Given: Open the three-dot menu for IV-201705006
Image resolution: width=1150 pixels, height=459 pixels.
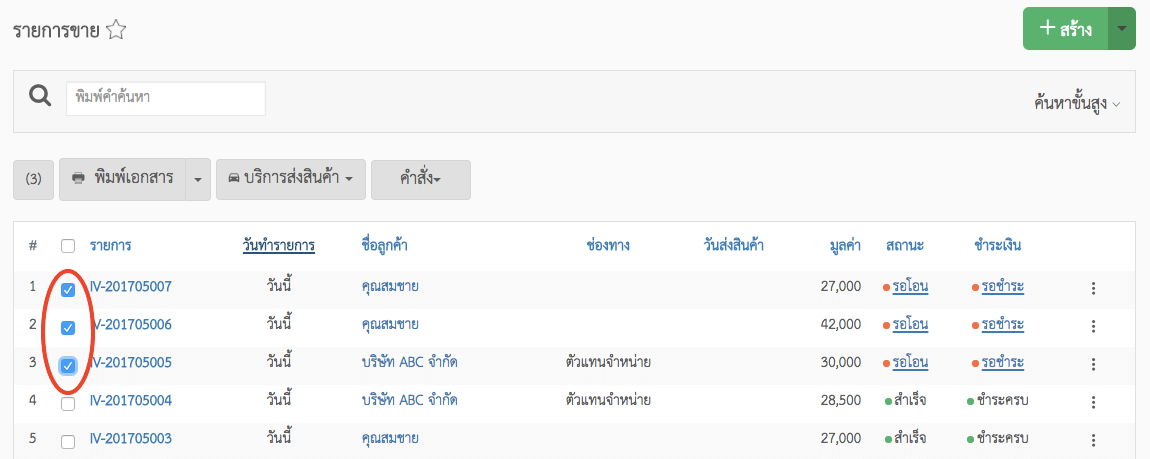Looking at the screenshot, I should point(1093,326).
